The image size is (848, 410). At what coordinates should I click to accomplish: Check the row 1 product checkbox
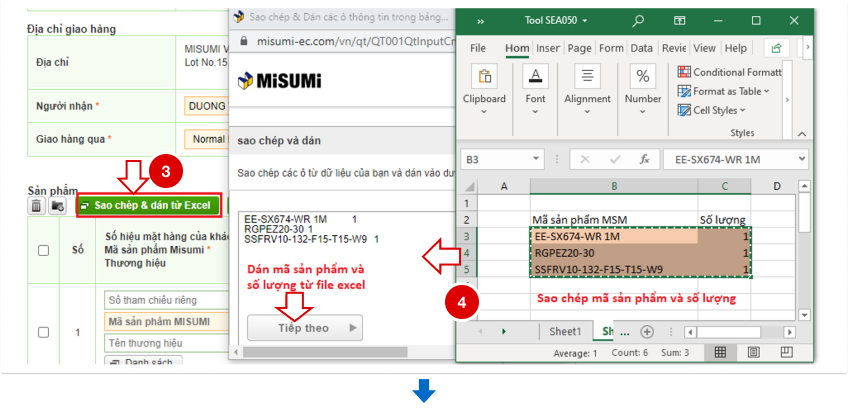coord(43,332)
